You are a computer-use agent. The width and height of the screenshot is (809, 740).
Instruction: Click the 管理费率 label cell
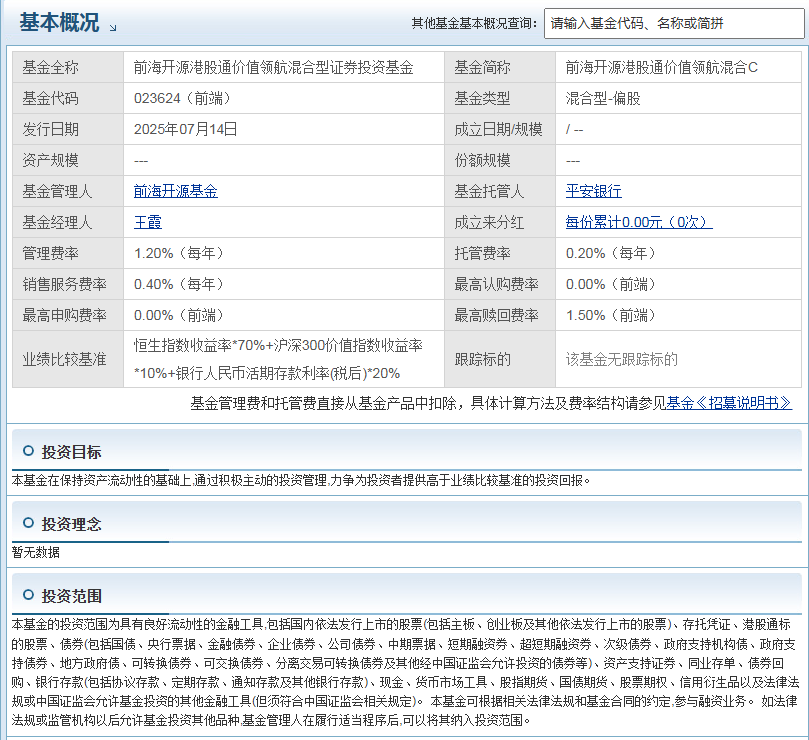click(68, 253)
